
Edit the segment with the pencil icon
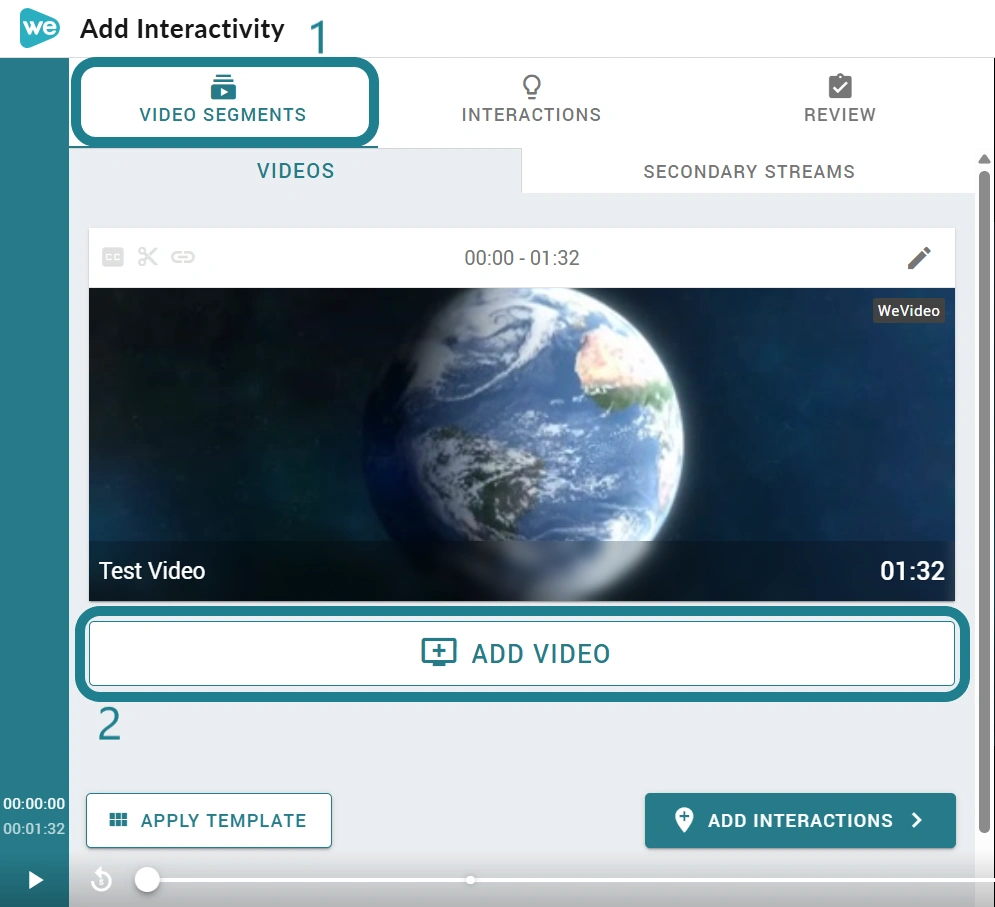[919, 258]
